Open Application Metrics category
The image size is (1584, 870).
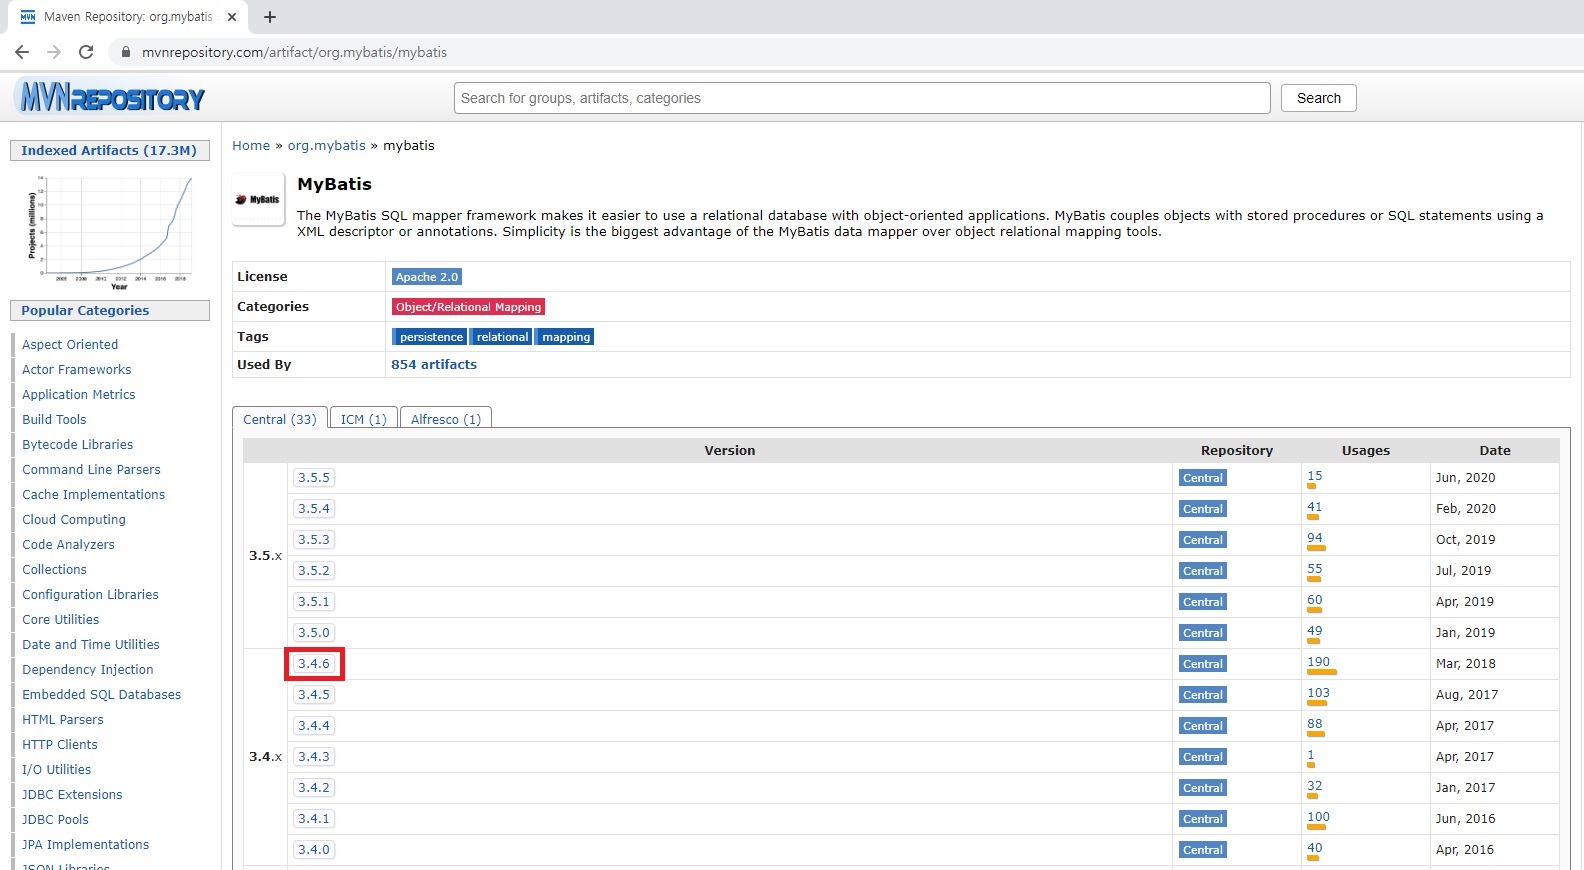[79, 394]
